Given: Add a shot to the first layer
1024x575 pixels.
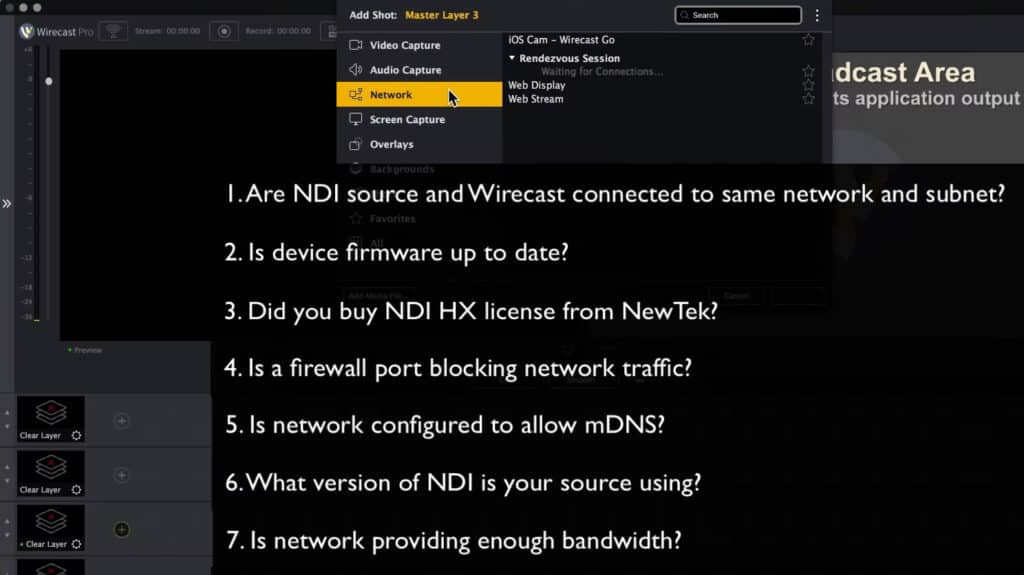Looking at the screenshot, I should tap(122, 421).
